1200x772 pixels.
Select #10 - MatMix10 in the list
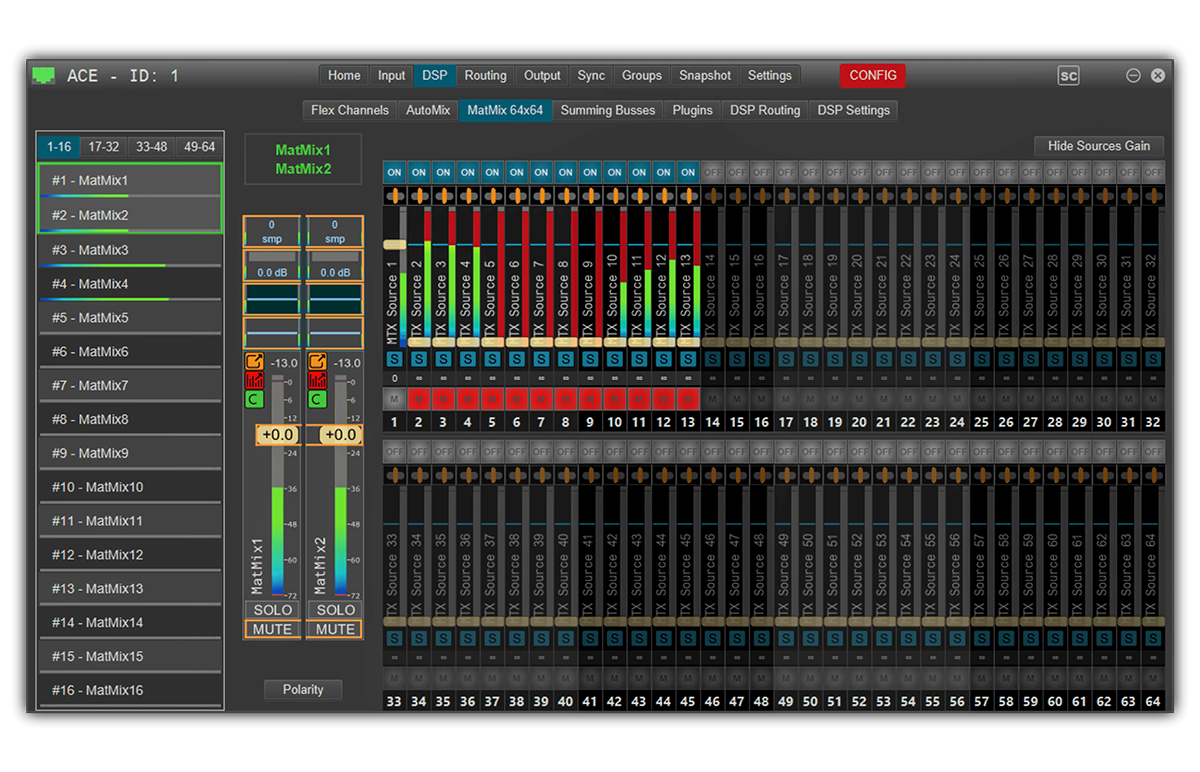[x=130, y=488]
